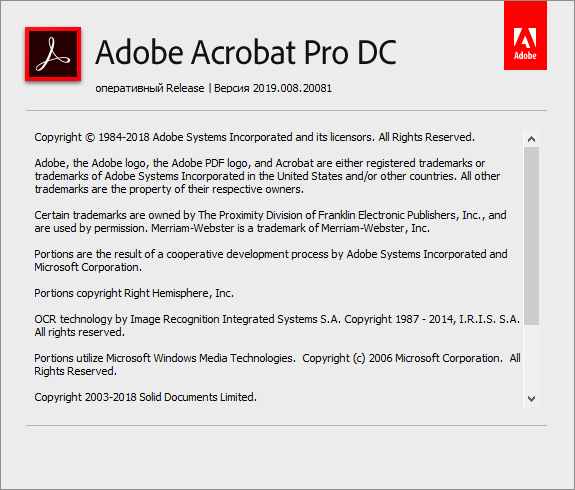575x490 pixels.
Task: Click the red Adobe corporate logo
Action: [525, 35]
